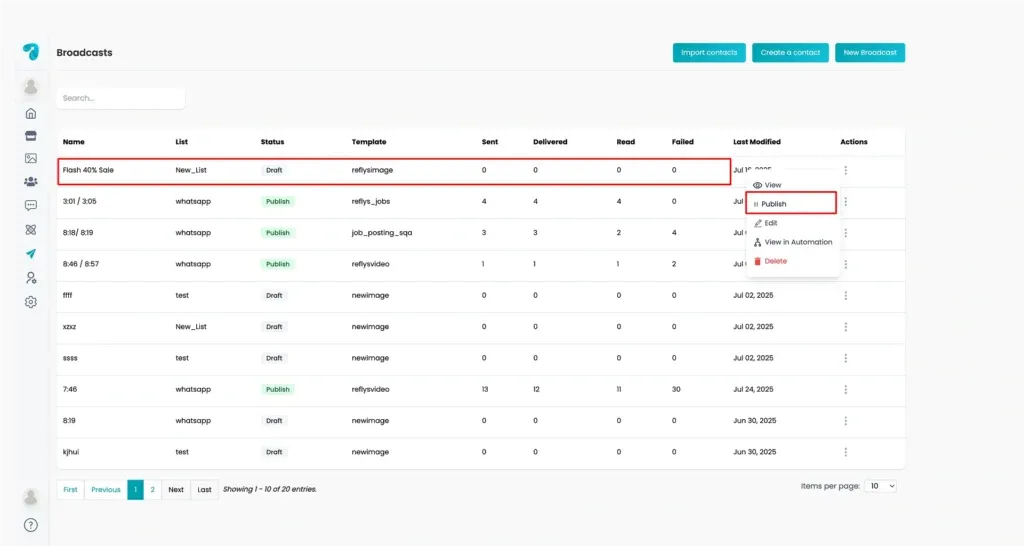Open the Home icon in sidebar
Viewport: 1024px width, 546px height.
tap(31, 114)
